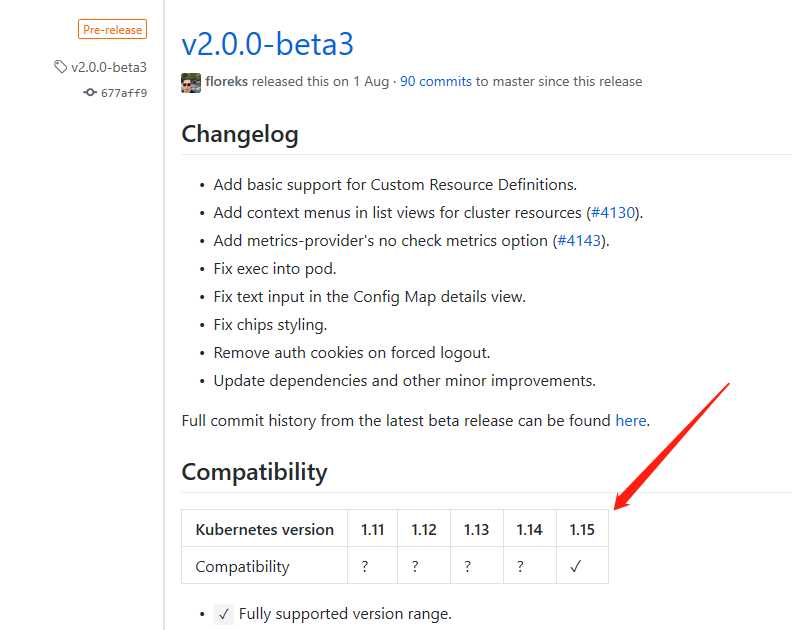Open the v2.0.0-beta3 tag link in sidebar

tap(109, 67)
